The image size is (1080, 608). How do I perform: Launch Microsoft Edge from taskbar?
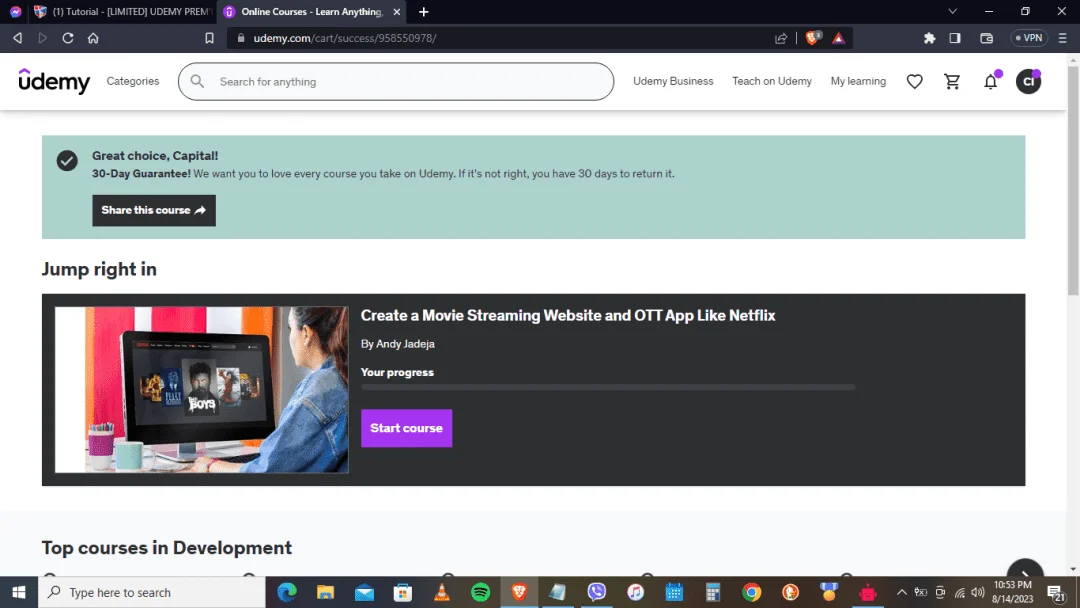pos(287,592)
